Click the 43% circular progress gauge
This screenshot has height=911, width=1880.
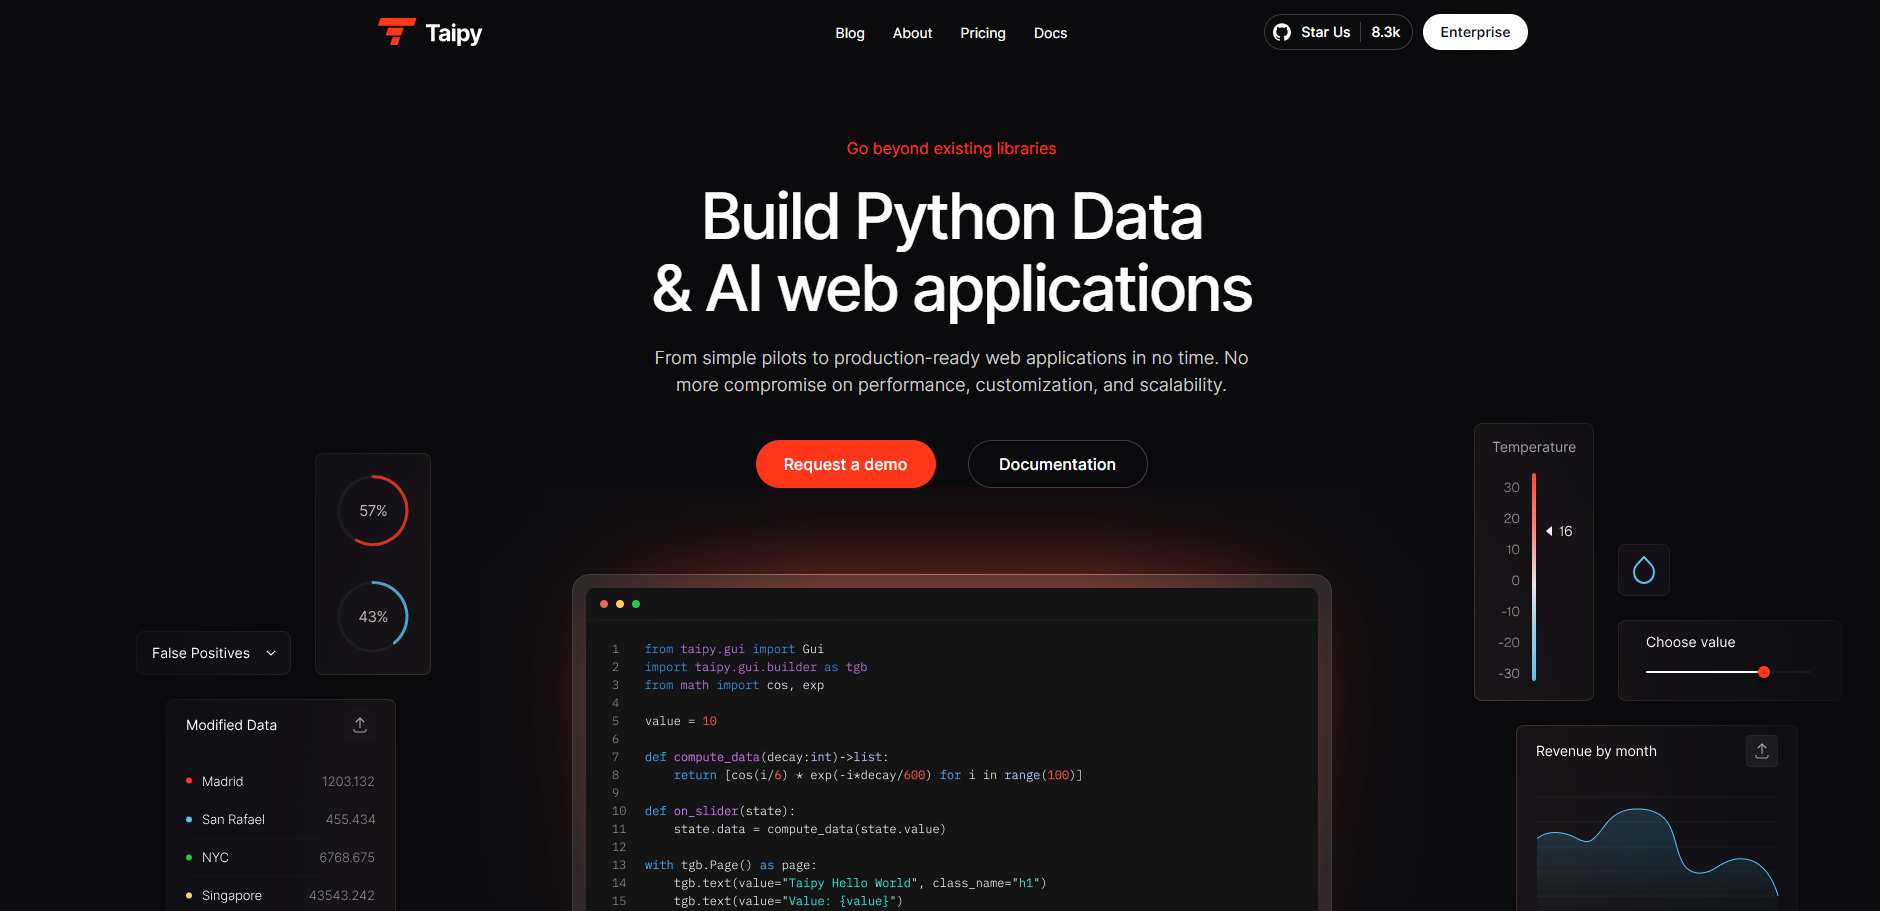point(373,616)
